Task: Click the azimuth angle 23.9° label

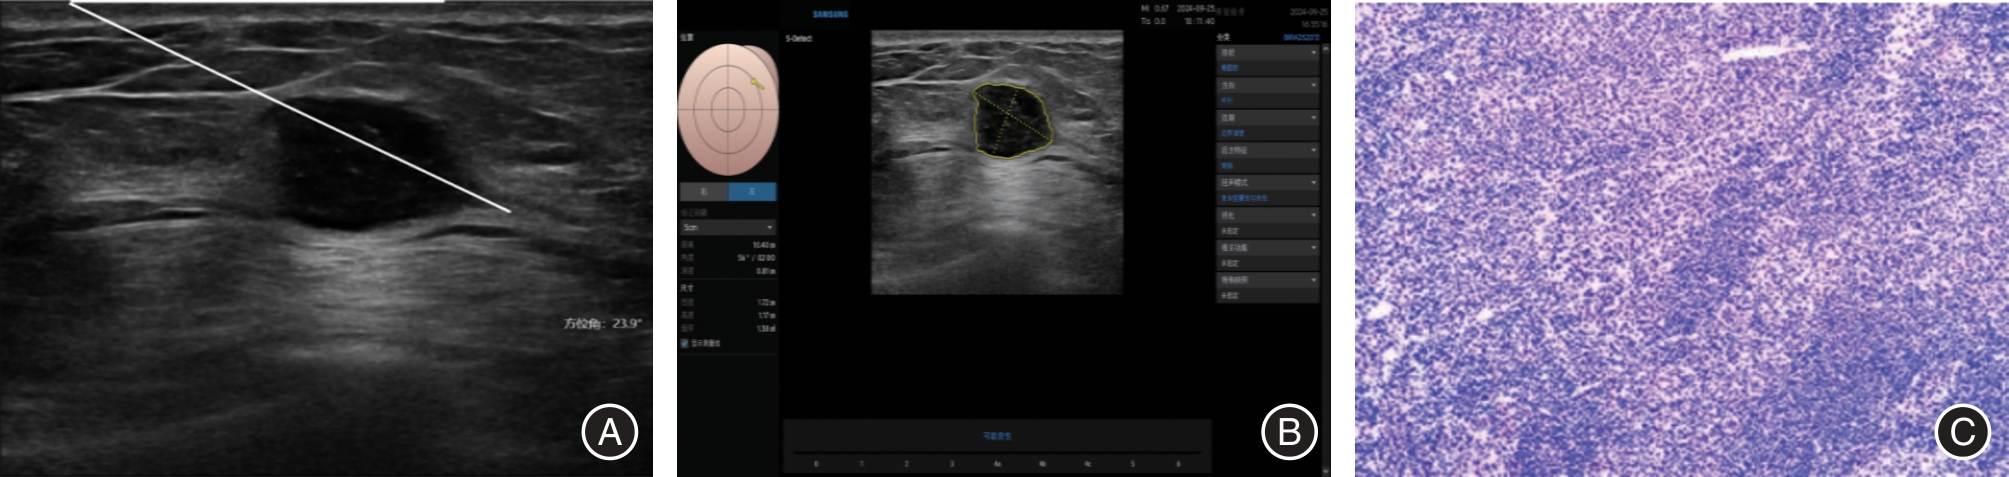Action: pos(602,323)
